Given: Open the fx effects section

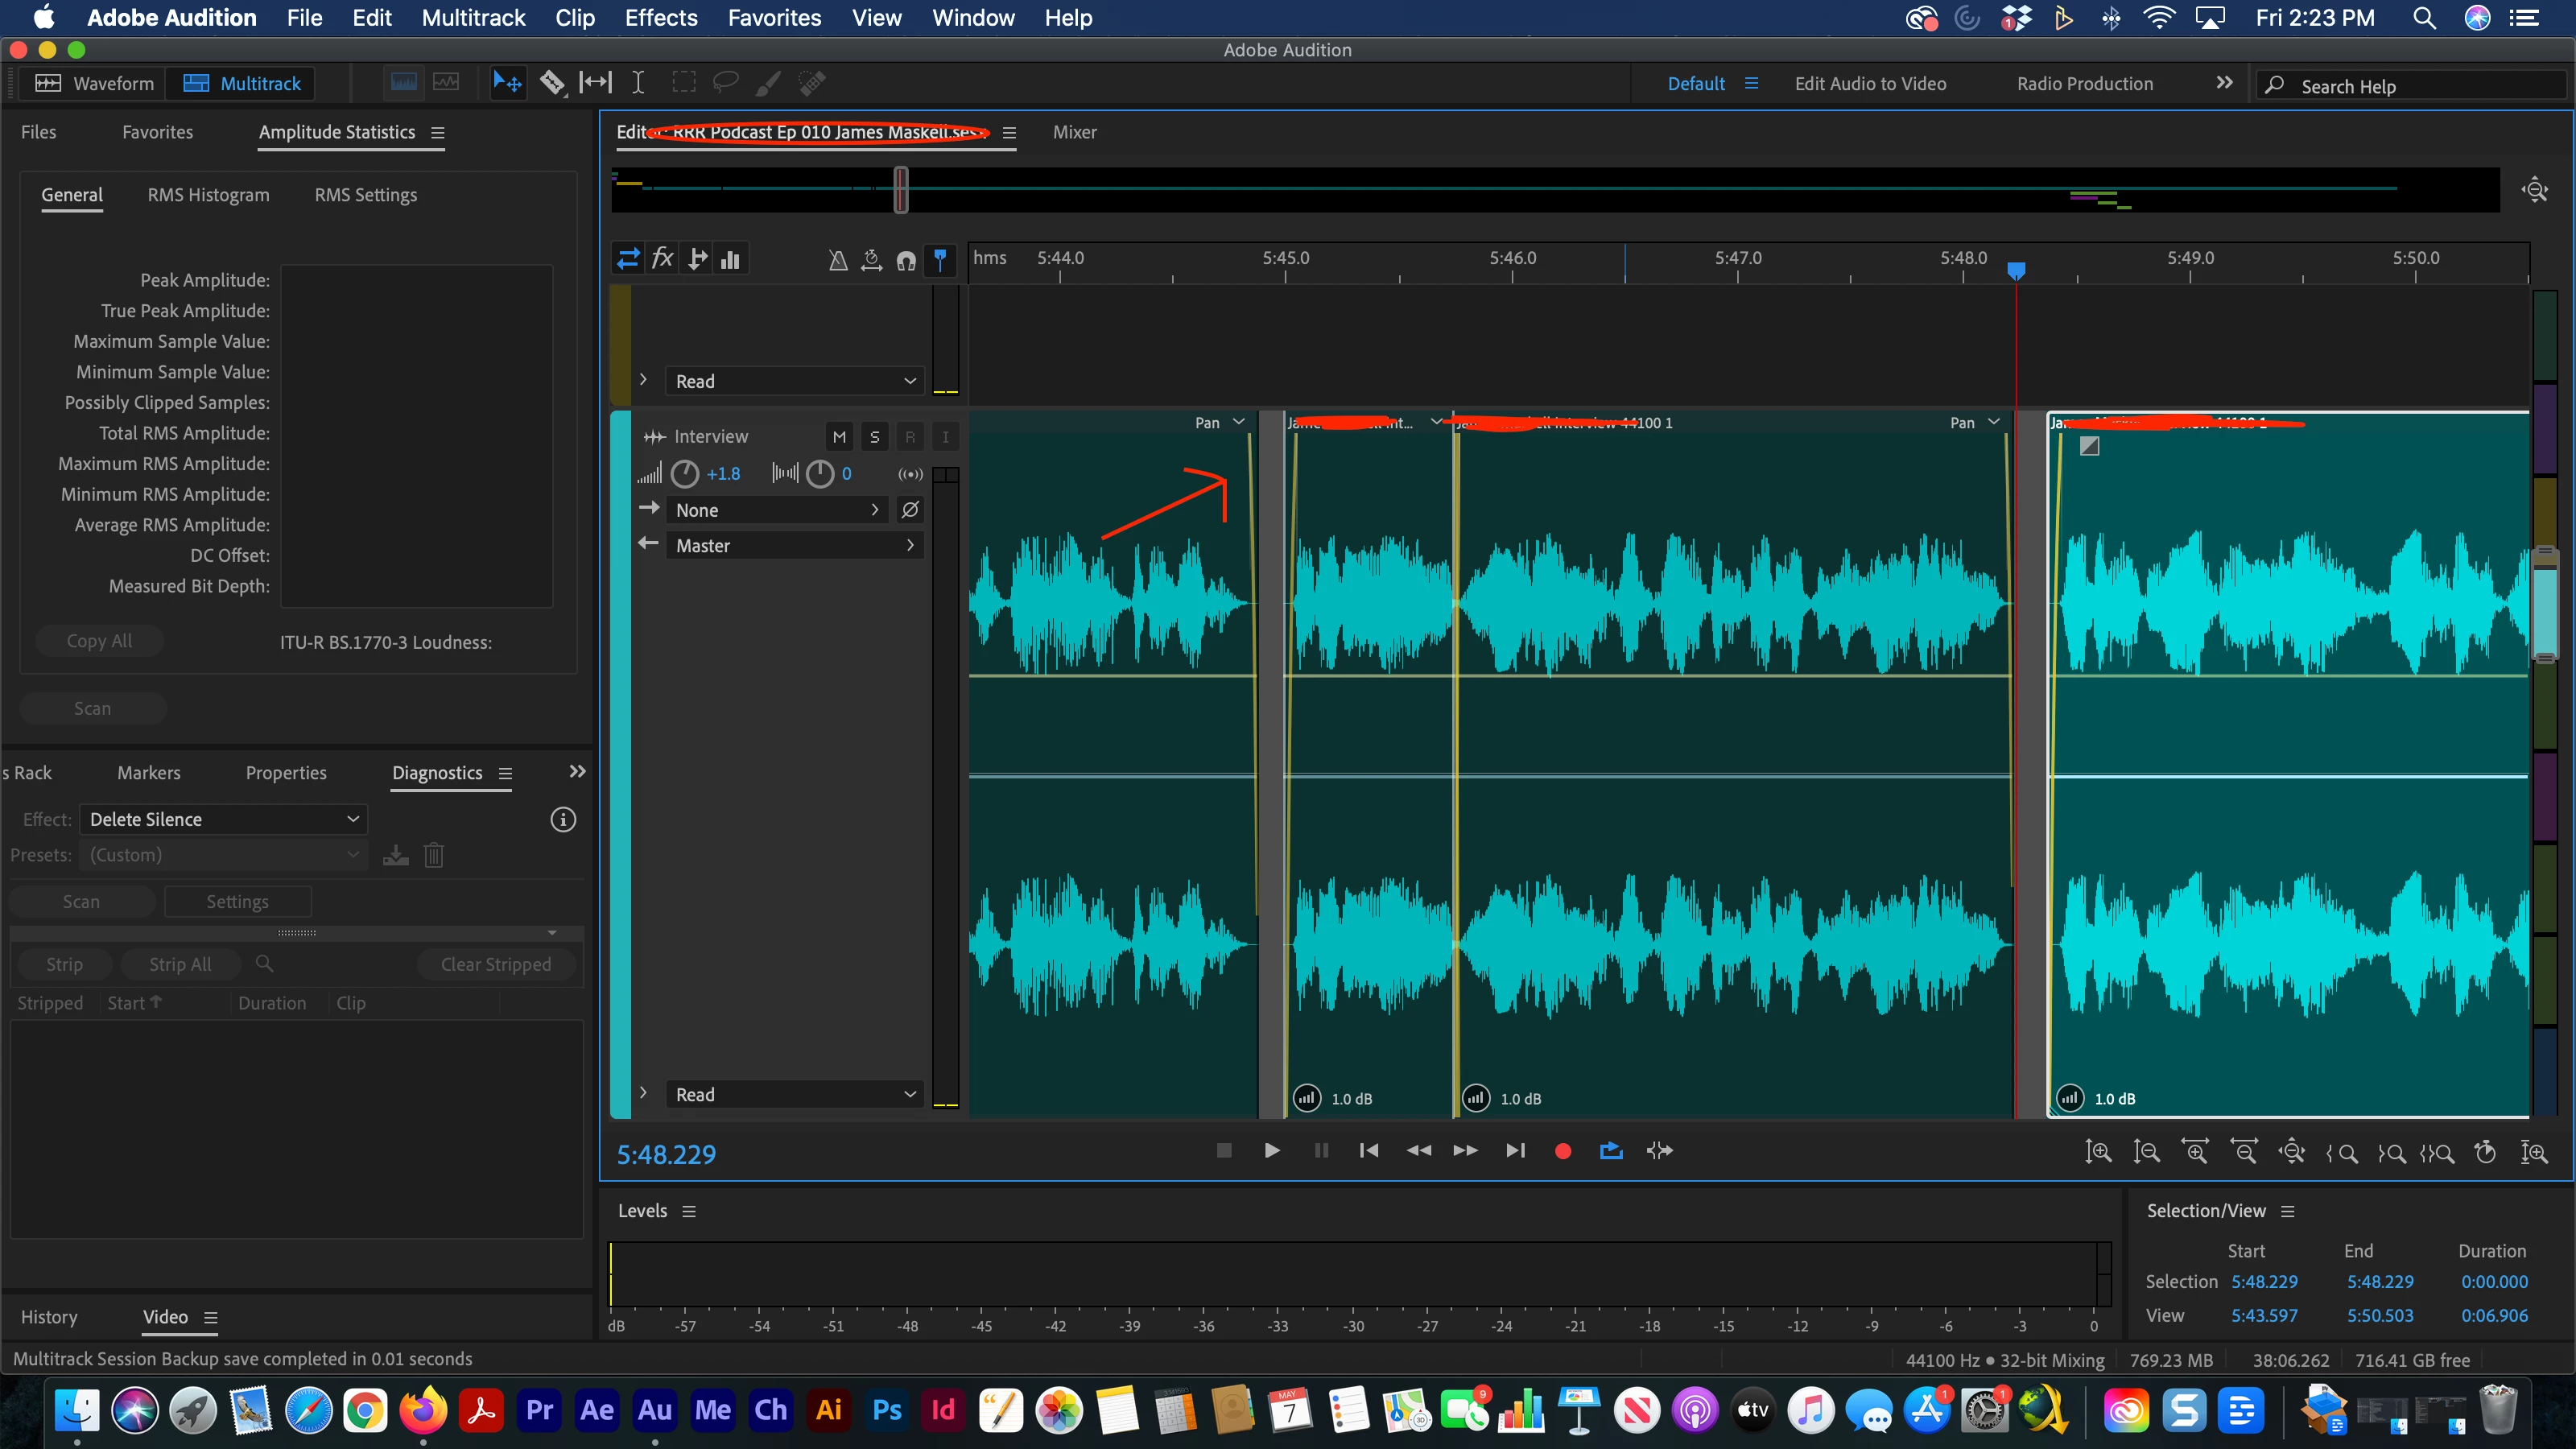Looking at the screenshot, I should [x=662, y=259].
